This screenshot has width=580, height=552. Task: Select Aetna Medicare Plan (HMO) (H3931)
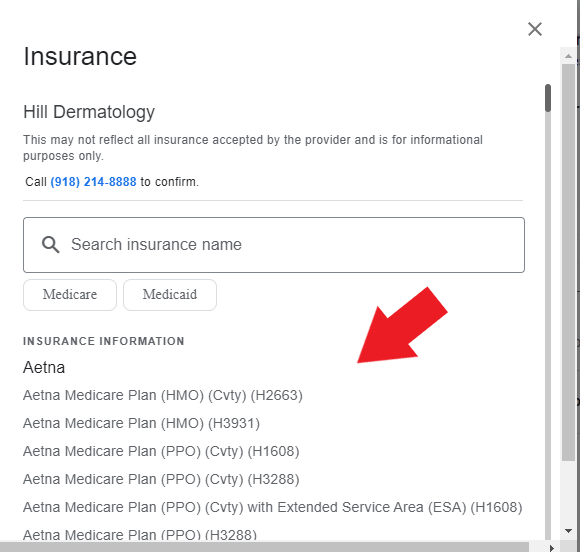[141, 423]
